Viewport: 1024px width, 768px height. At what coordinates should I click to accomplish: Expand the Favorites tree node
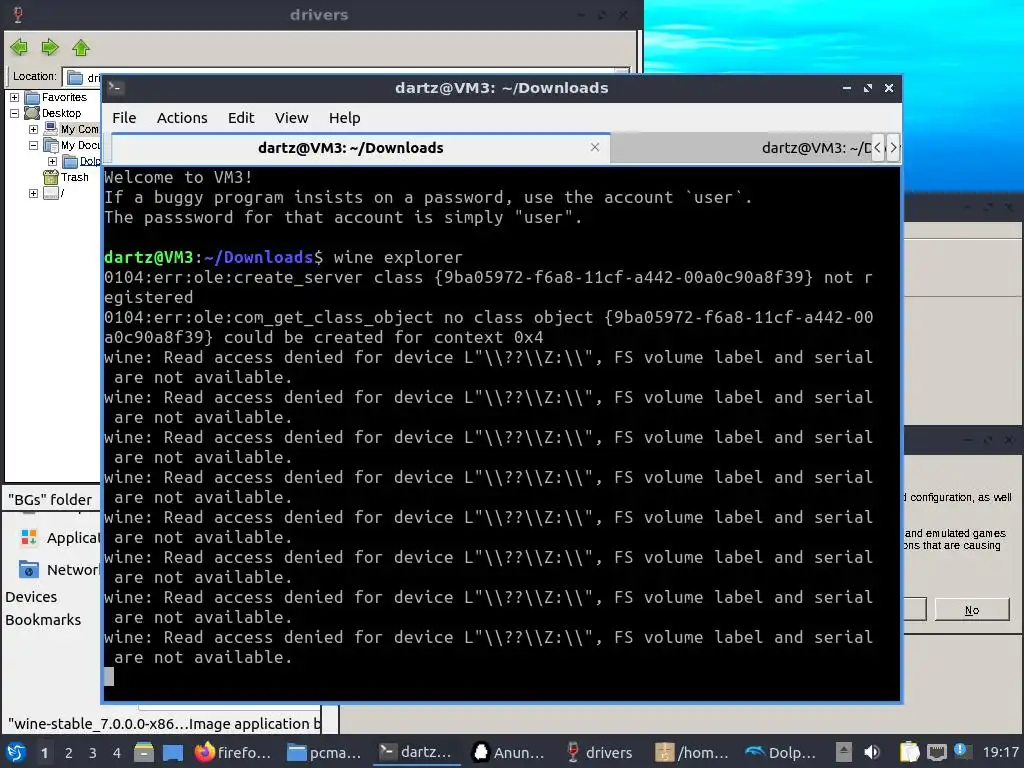(x=14, y=97)
